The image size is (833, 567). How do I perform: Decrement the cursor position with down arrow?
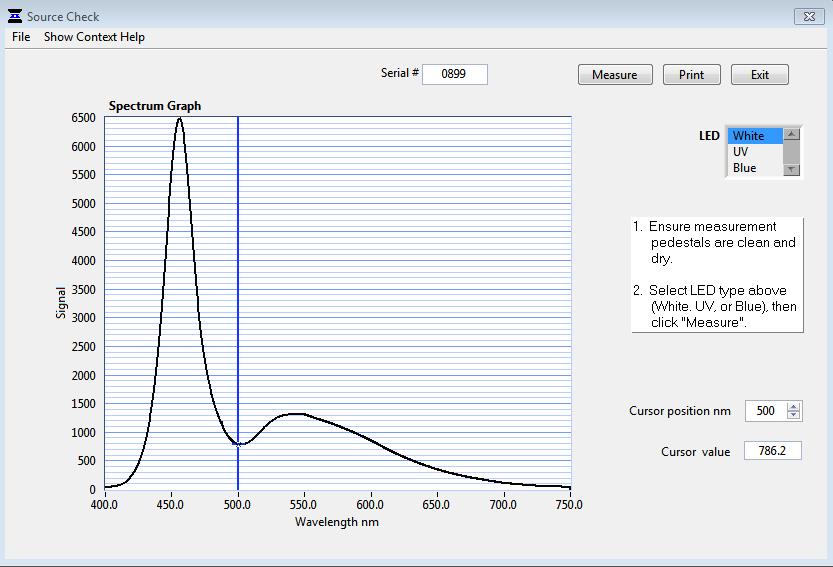(x=794, y=416)
